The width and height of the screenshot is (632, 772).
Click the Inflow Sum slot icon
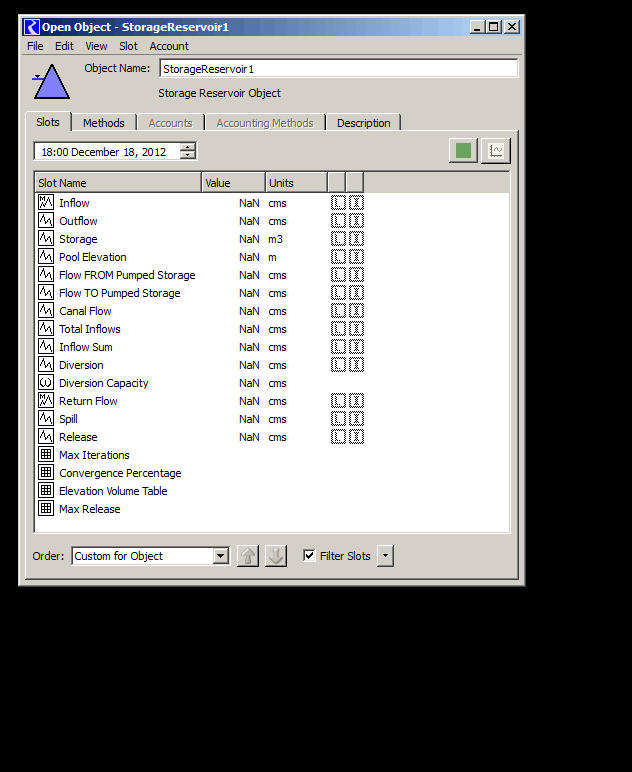point(46,346)
